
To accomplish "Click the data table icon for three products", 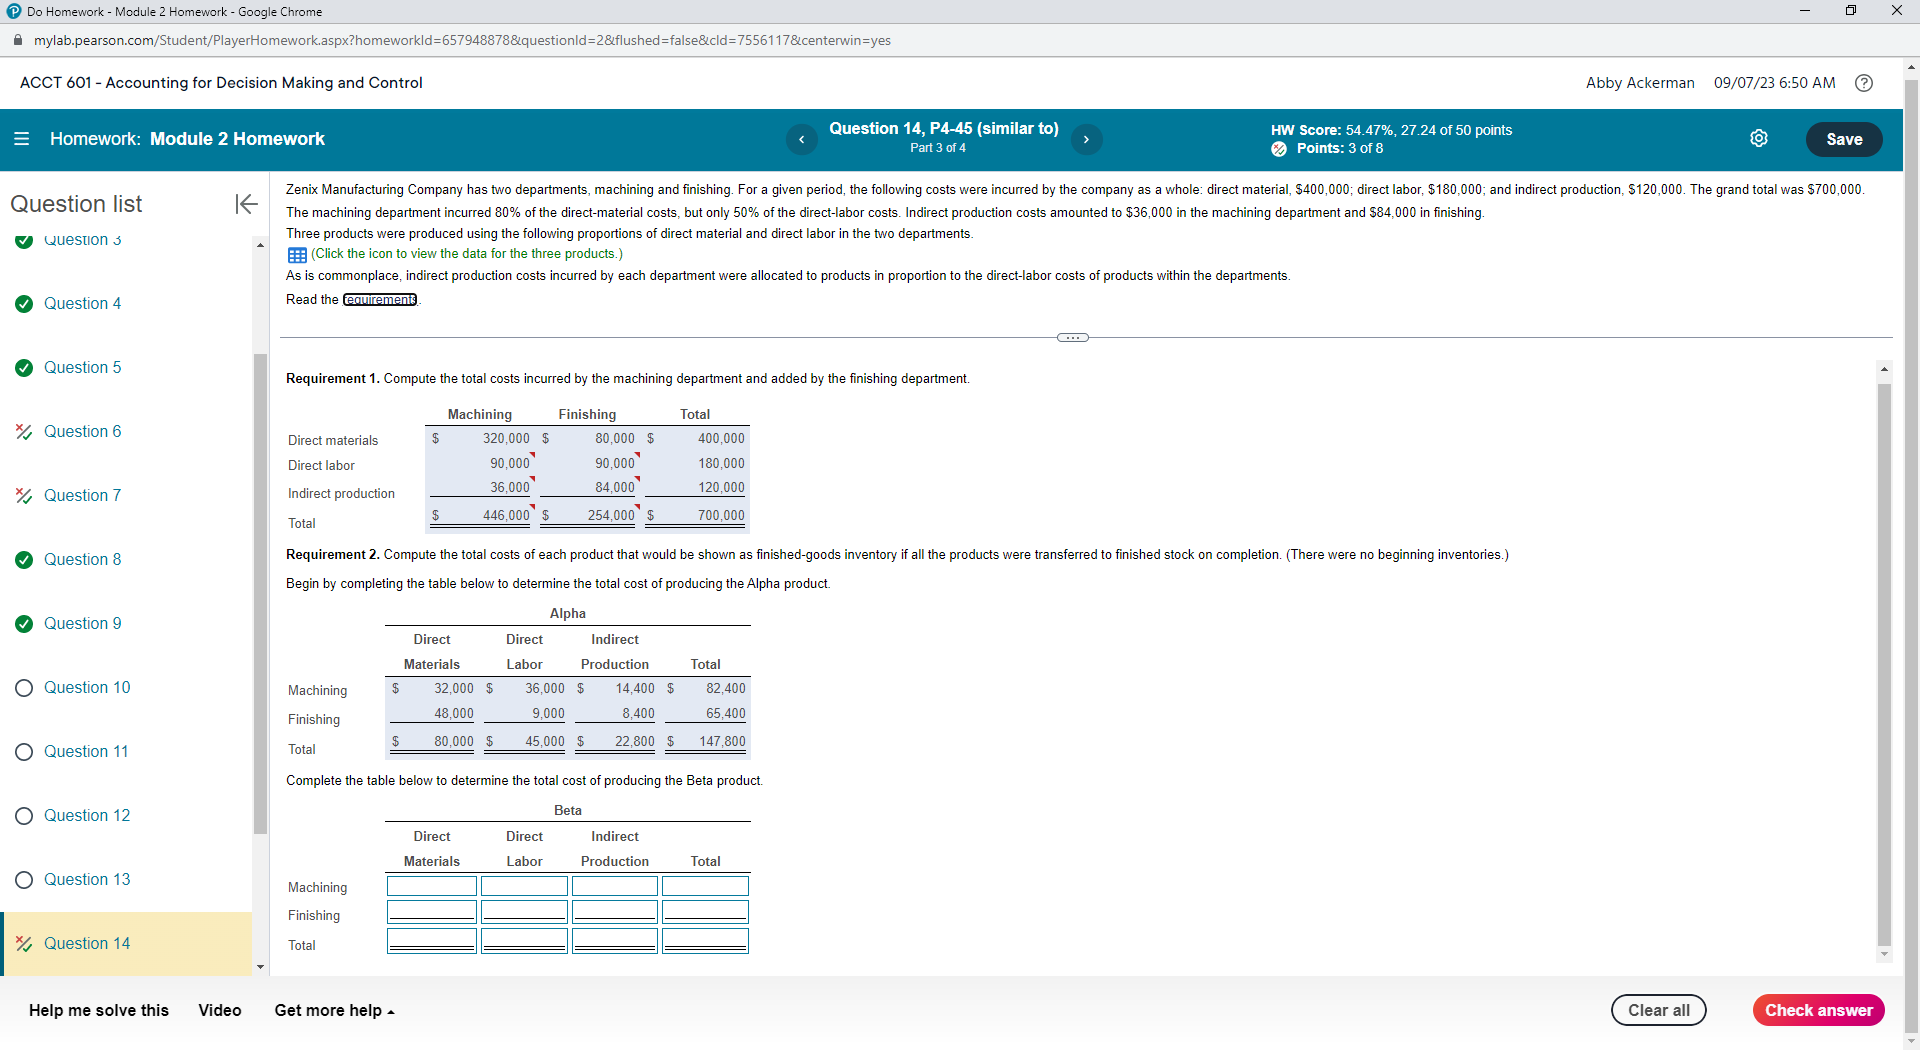I will click(297, 255).
